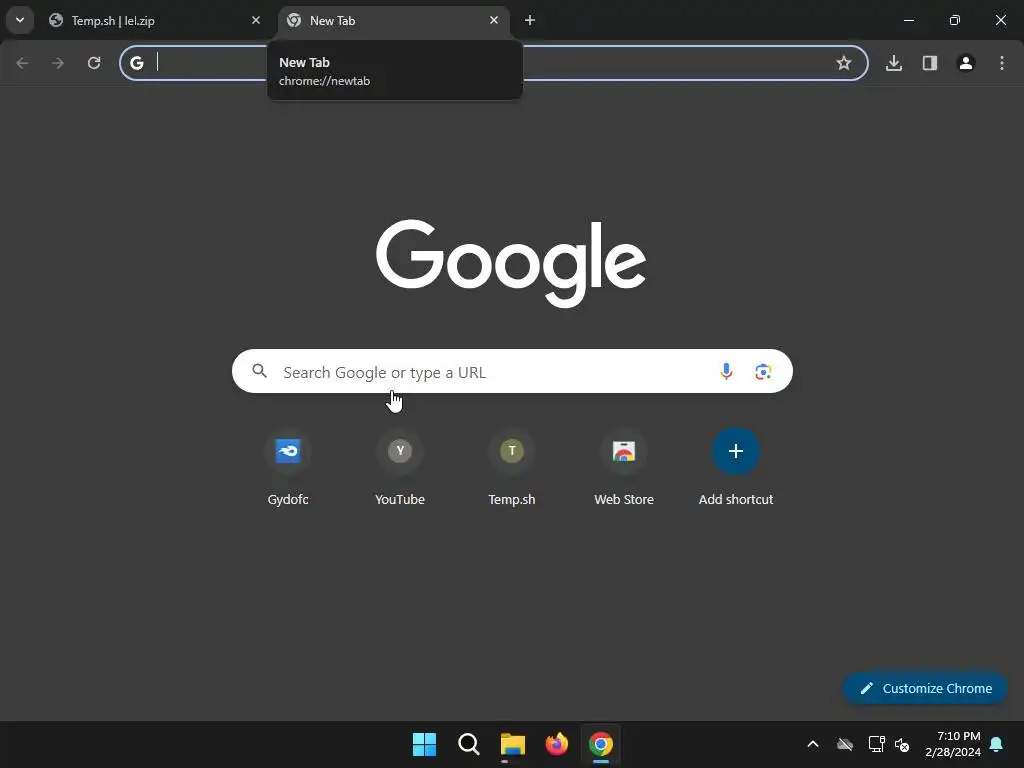Click the magnifier icon in Google search box
This screenshot has height=768, width=1024.
click(259, 371)
